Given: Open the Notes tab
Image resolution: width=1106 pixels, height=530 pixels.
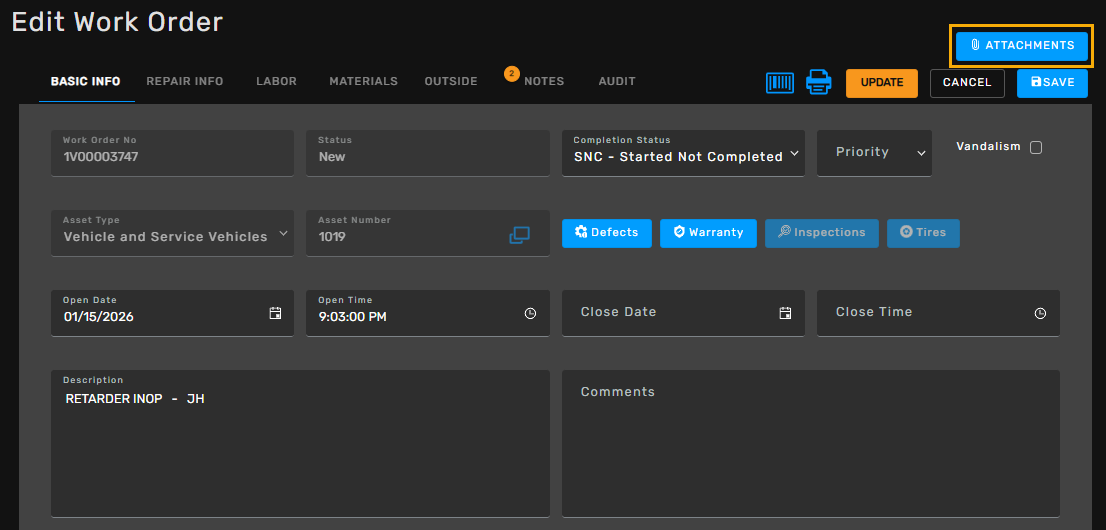Looking at the screenshot, I should click(544, 82).
